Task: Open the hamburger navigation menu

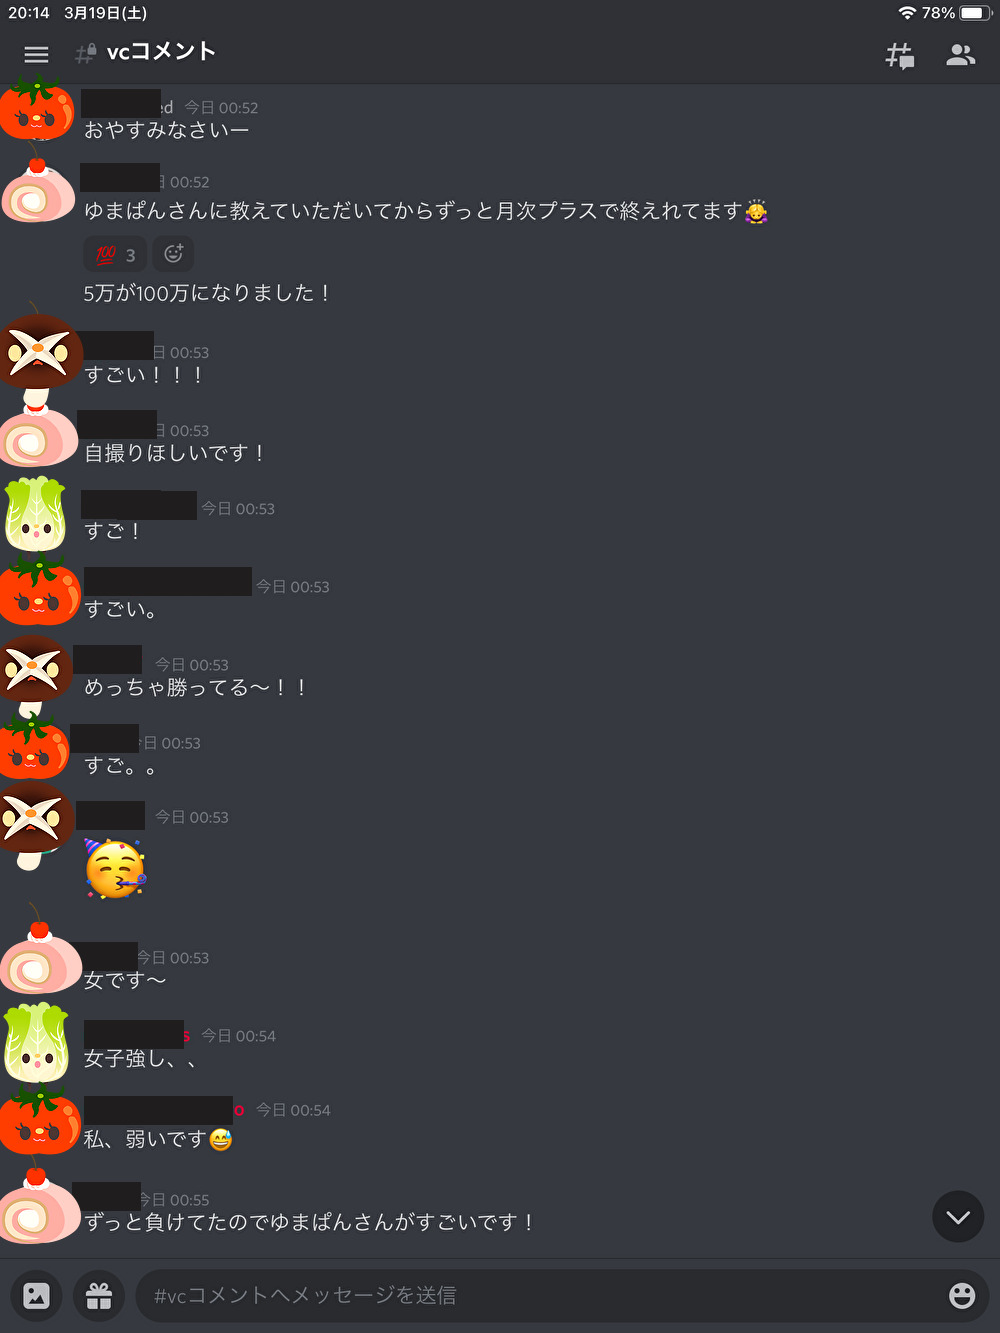Action: 36,55
